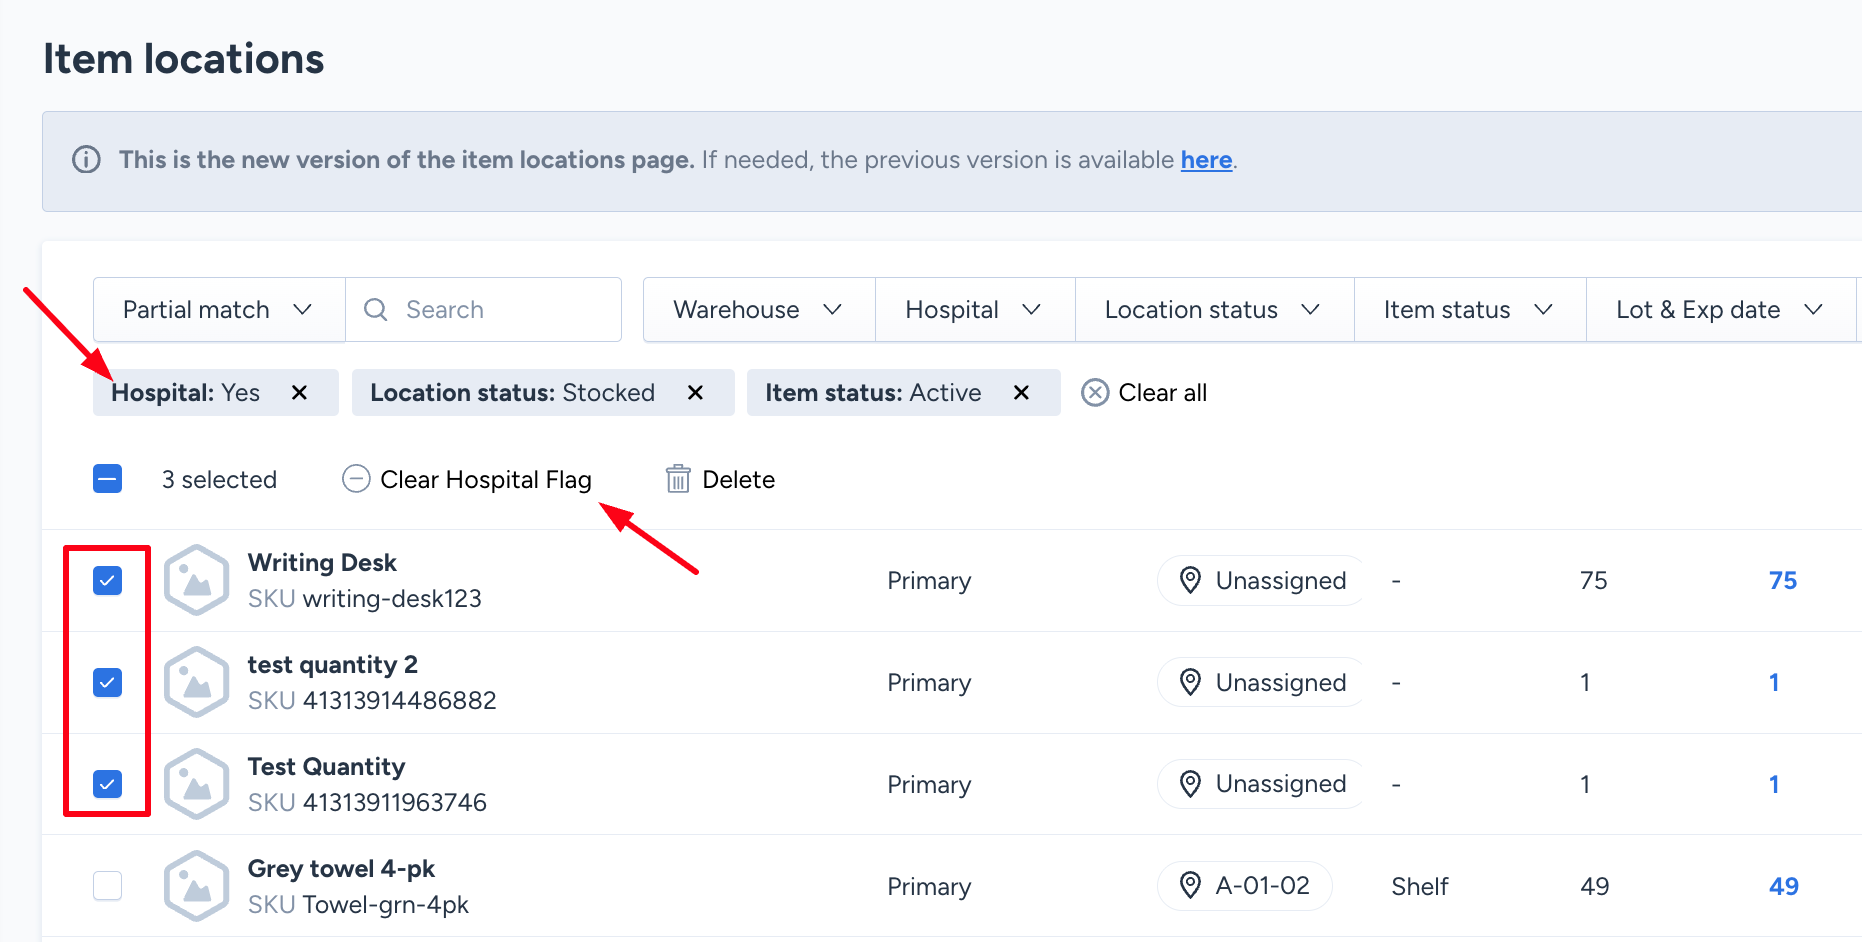The height and width of the screenshot is (942, 1862).
Task: Click Primary cell in Grey towel row
Action: (929, 887)
